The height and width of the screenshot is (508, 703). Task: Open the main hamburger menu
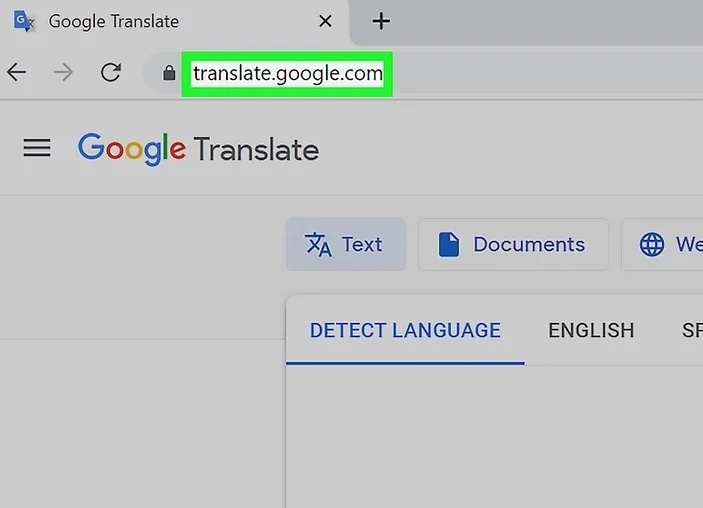click(37, 149)
